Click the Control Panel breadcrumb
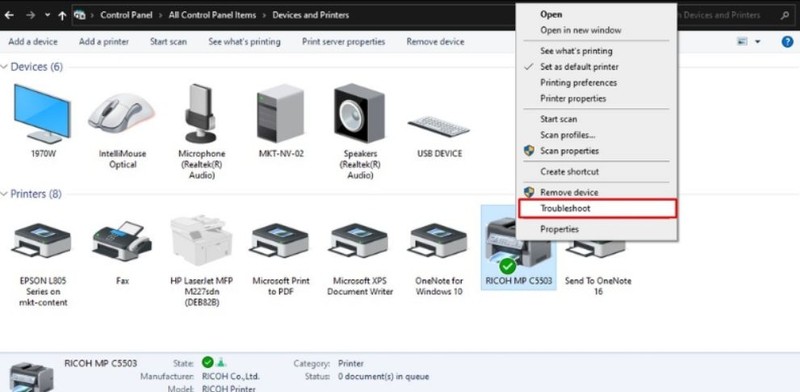800x392 pixels. 126,15
